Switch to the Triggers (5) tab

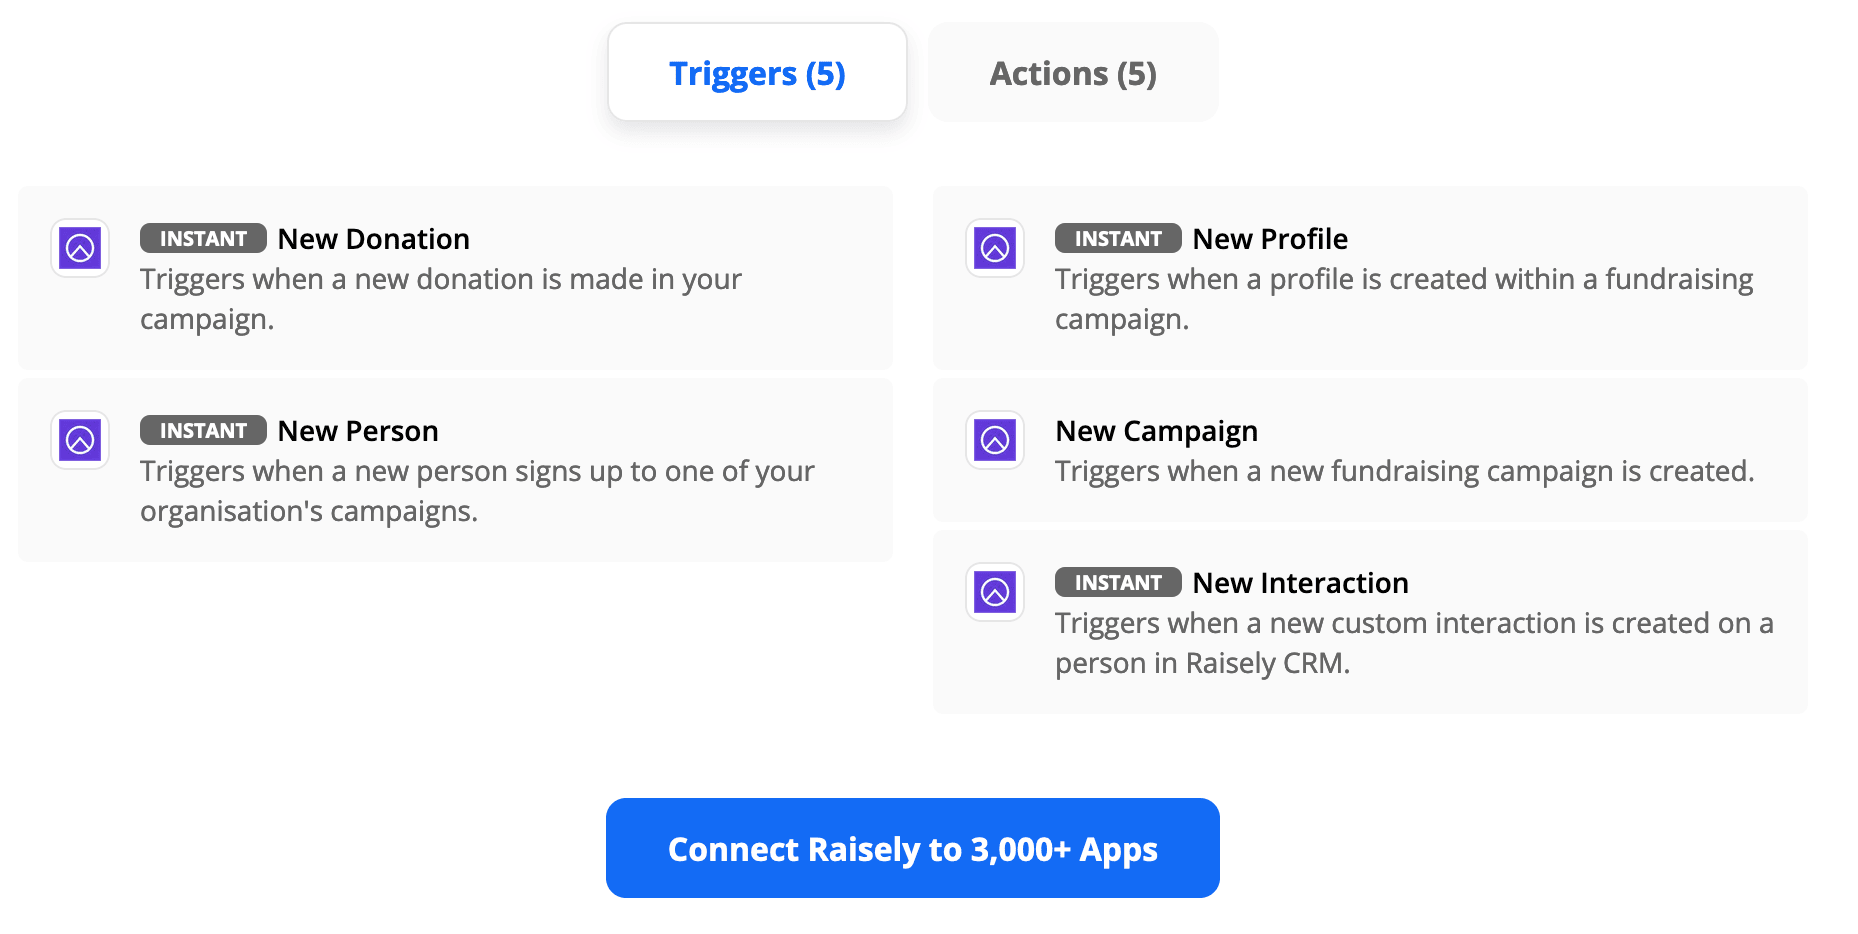[x=757, y=73]
